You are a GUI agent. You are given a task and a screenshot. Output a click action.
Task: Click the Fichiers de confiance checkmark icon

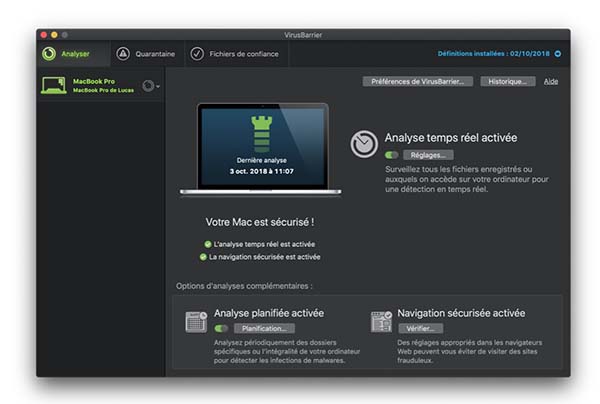[197, 54]
